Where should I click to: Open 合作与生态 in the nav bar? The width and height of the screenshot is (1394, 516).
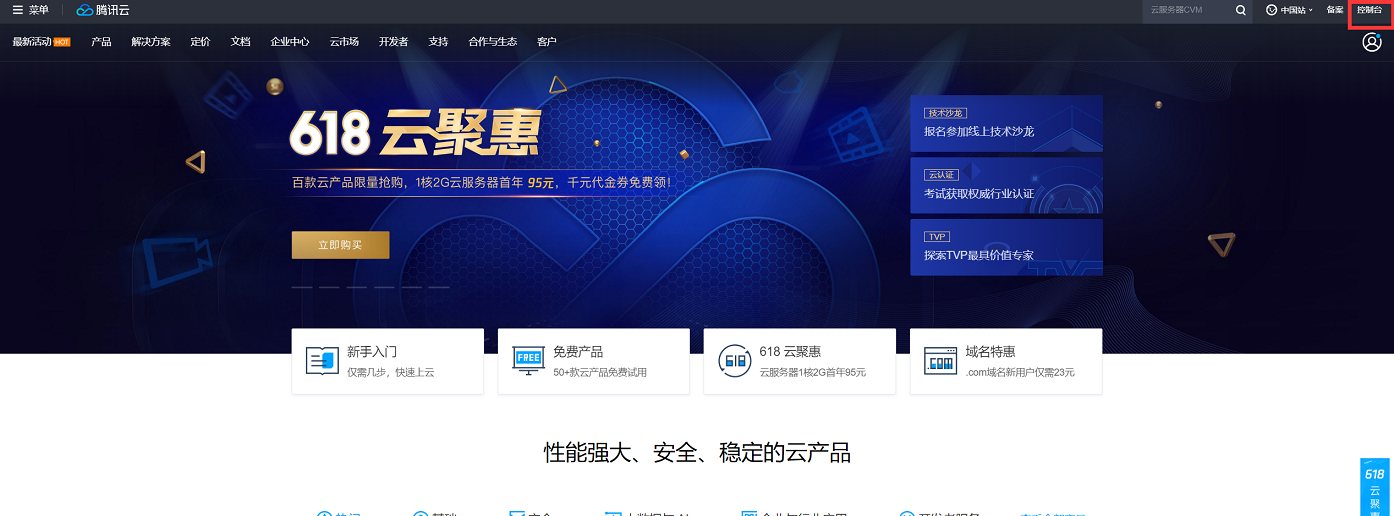(493, 42)
